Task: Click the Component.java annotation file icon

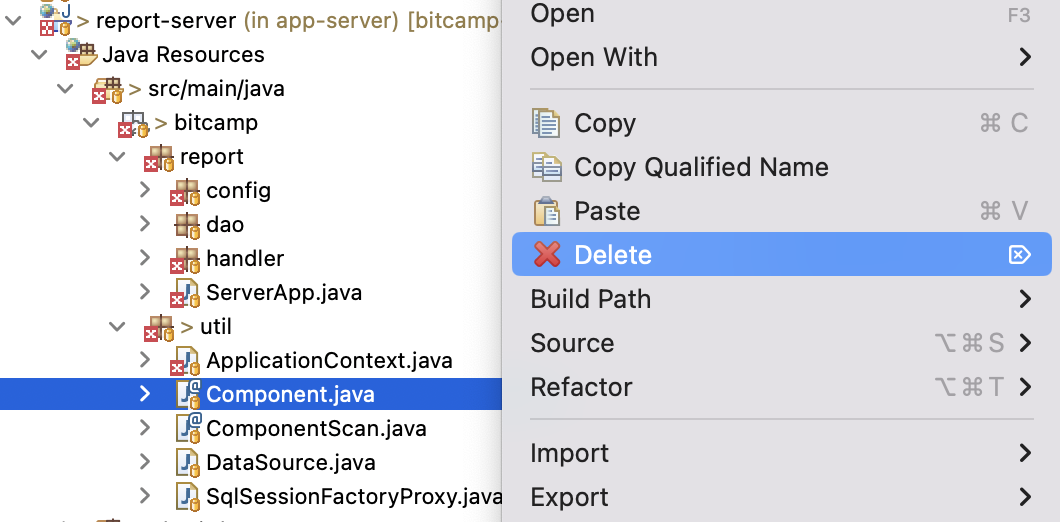Action: coord(189,394)
